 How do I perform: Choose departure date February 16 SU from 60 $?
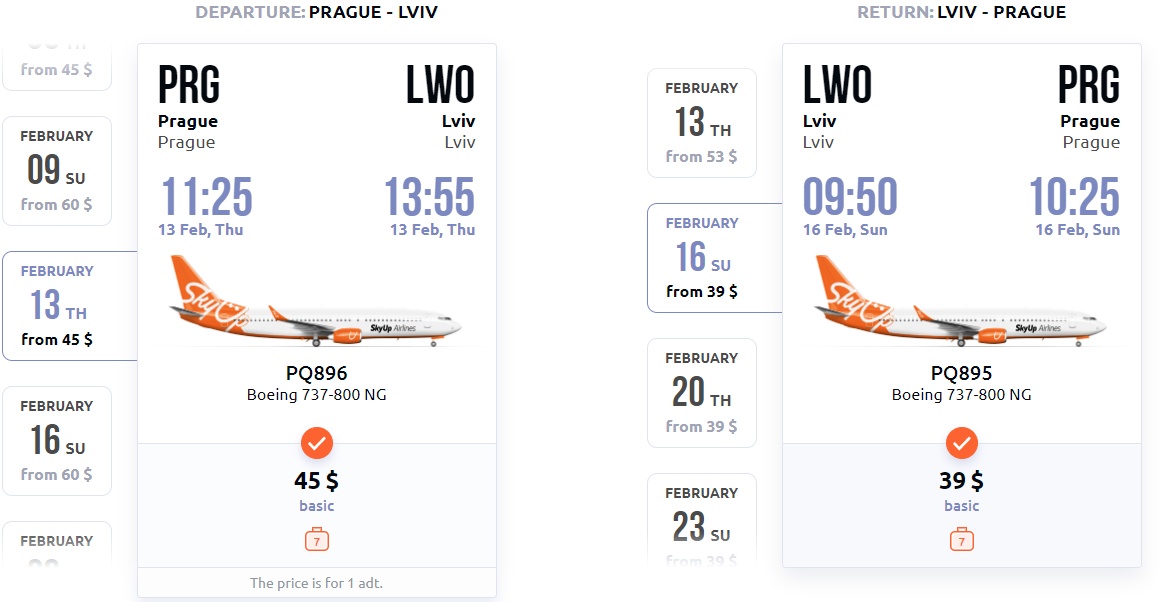pyautogui.click(x=57, y=440)
